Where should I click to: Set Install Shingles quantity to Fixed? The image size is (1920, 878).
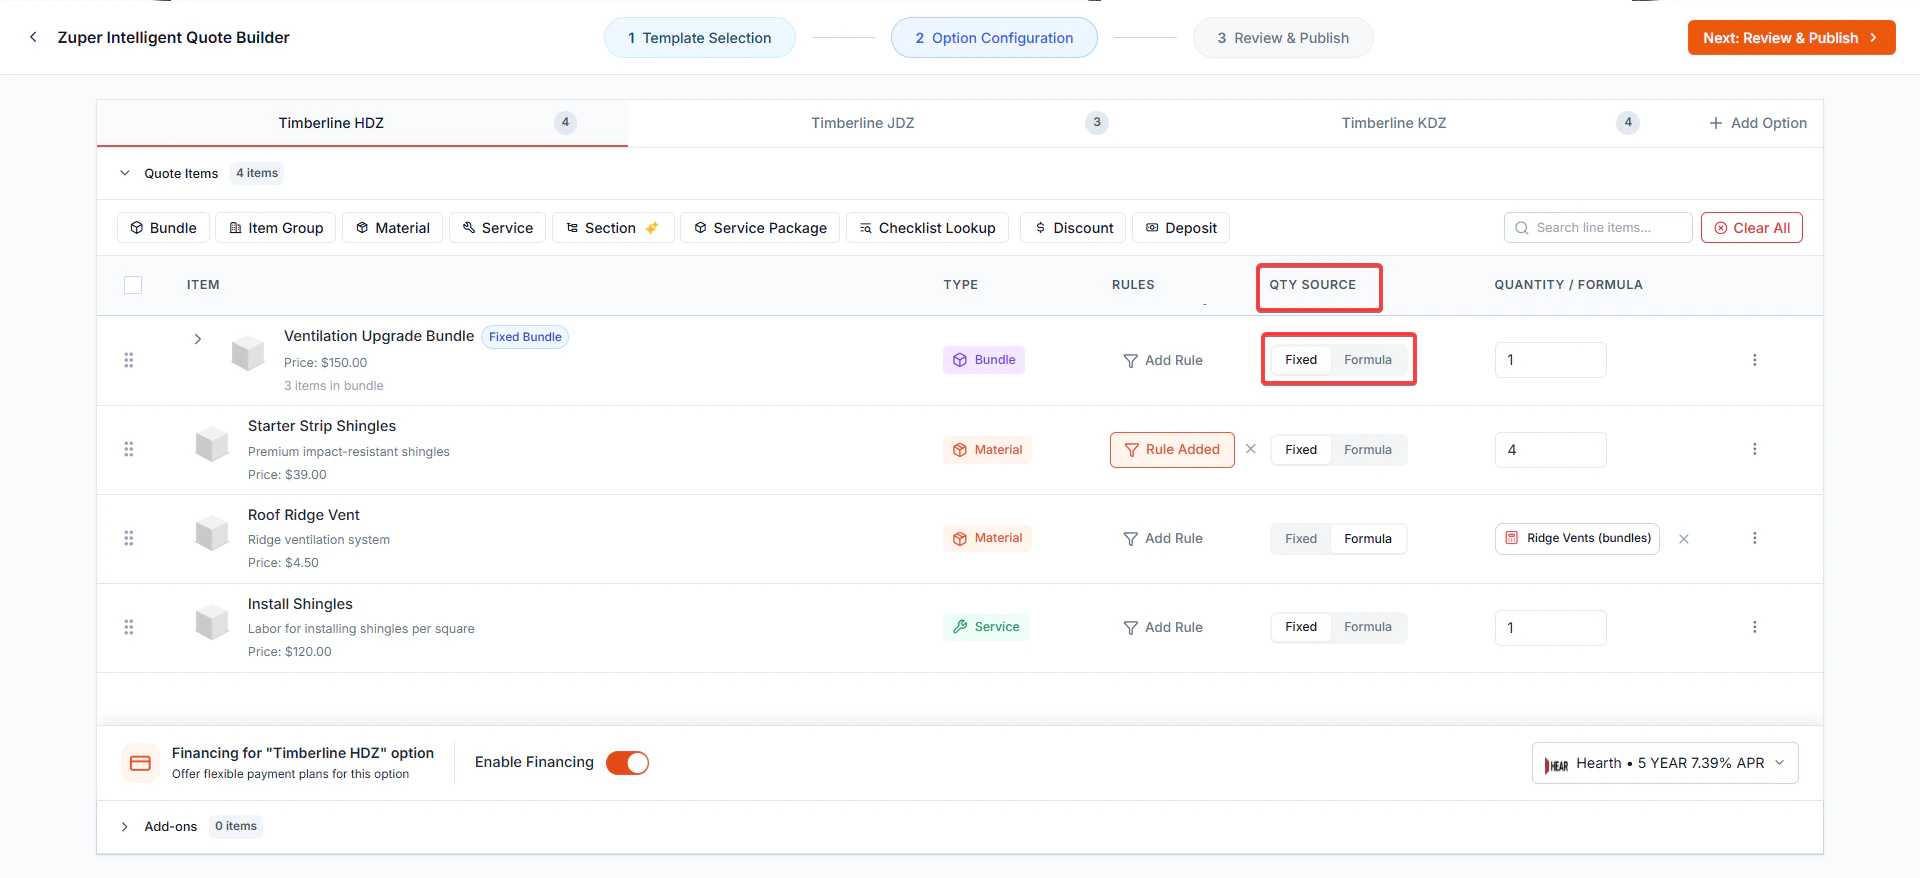pos(1301,627)
